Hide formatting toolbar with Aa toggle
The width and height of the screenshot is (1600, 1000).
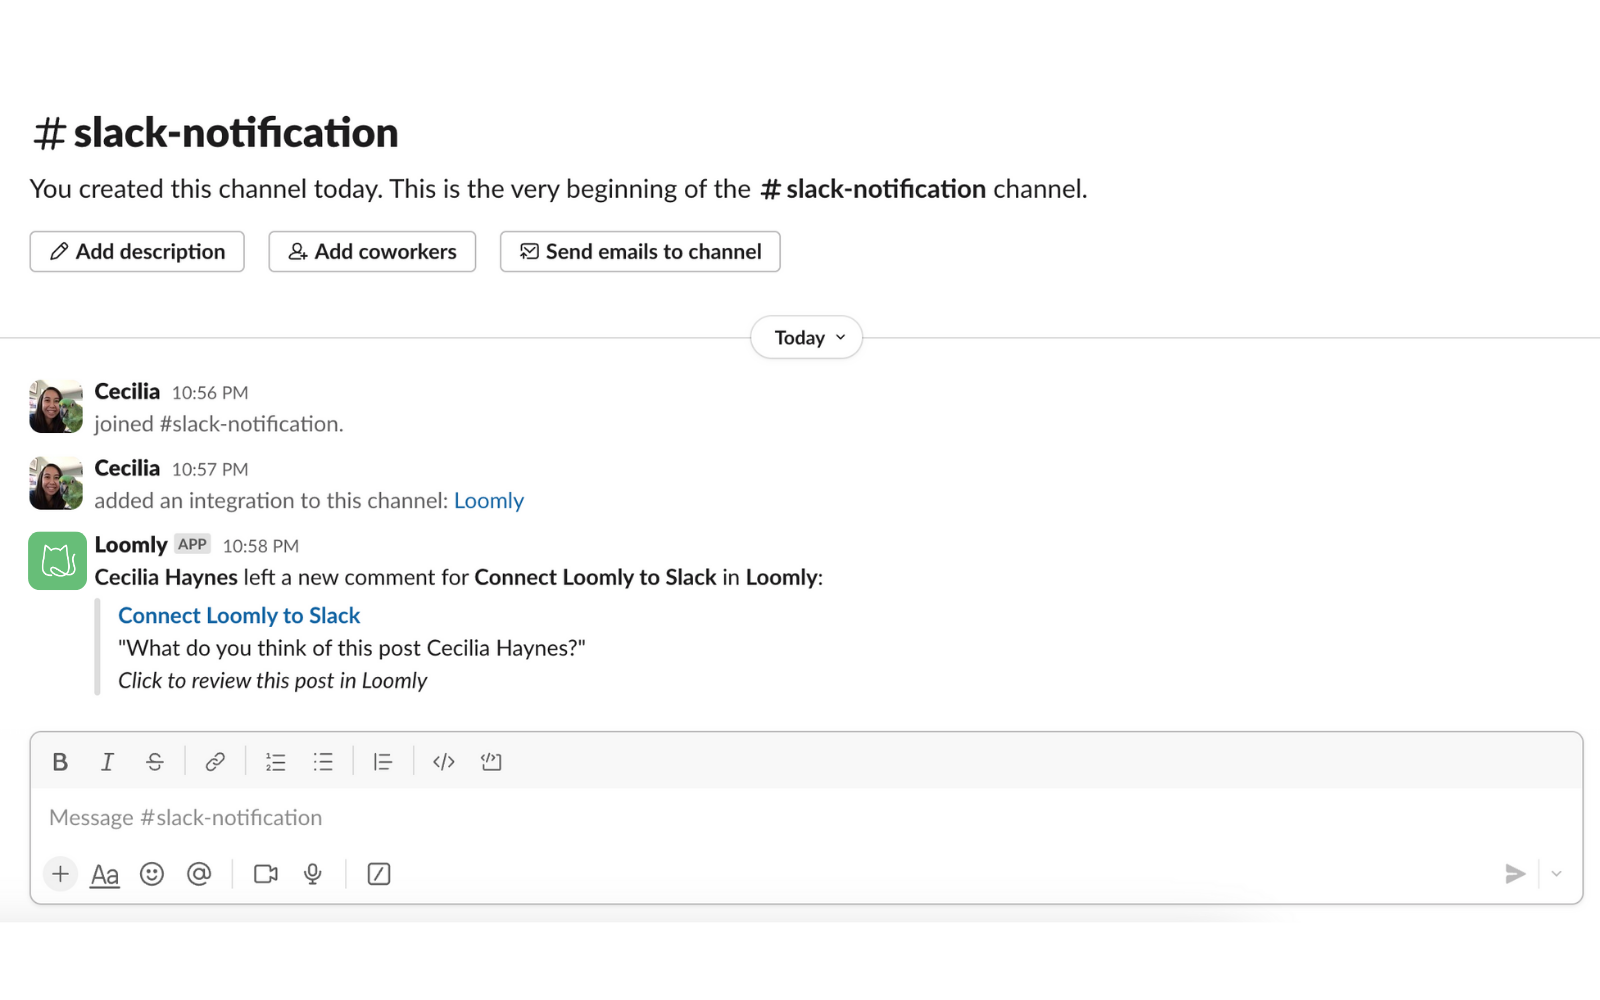click(x=104, y=873)
